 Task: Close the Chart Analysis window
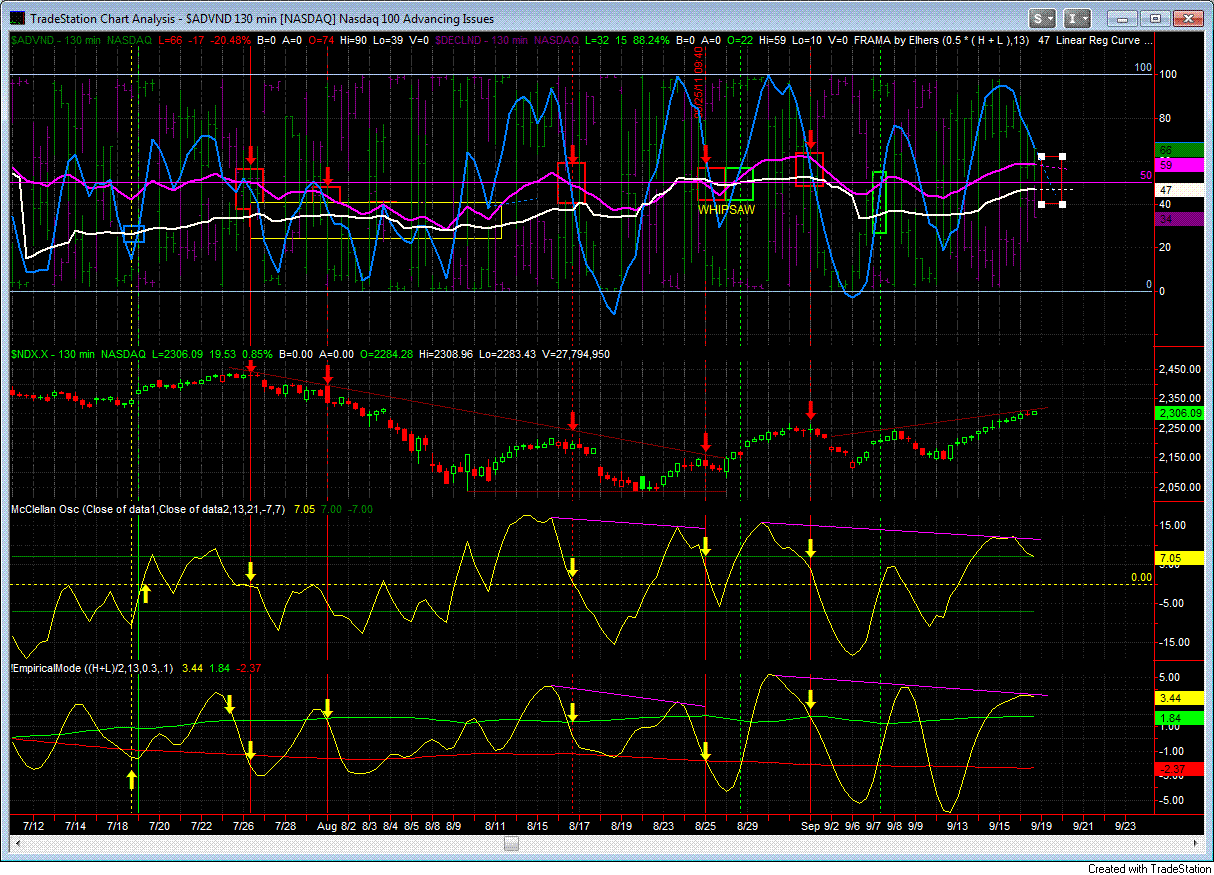(x=1186, y=18)
